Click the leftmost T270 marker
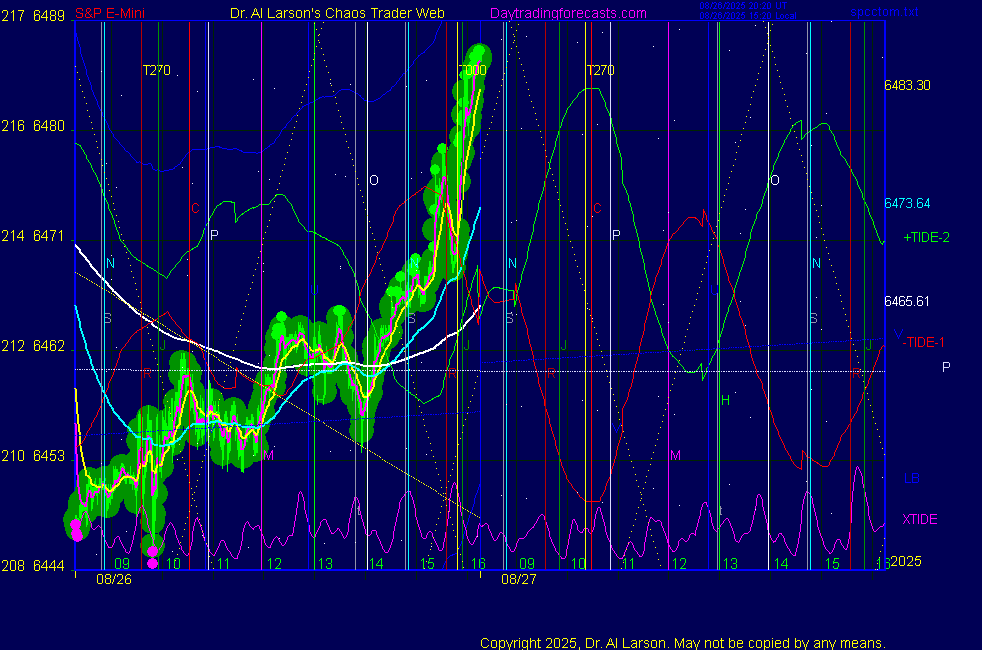The width and height of the screenshot is (982, 650). 156,70
